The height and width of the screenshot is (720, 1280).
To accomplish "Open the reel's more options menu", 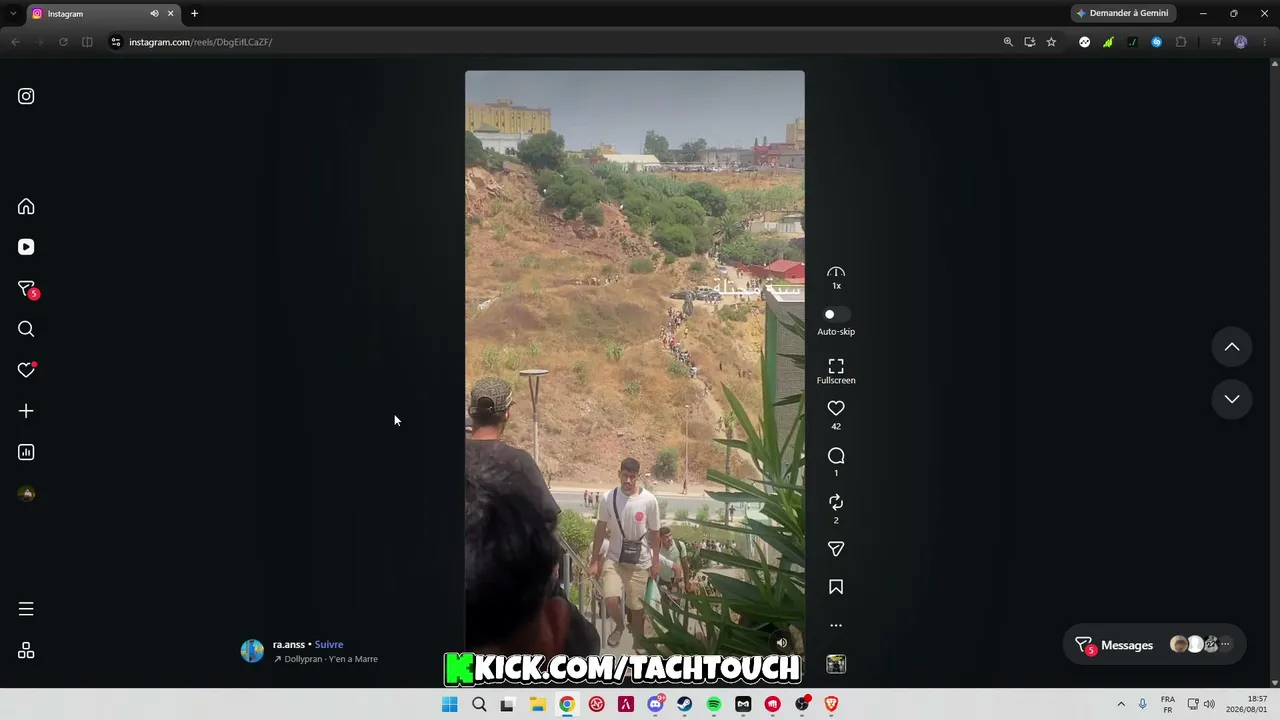I will (836, 625).
